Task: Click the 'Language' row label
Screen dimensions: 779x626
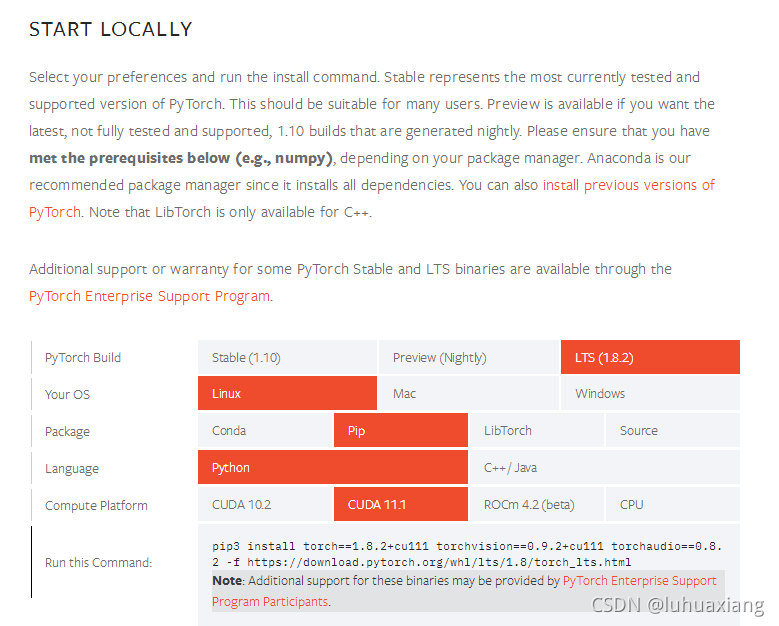Action: click(72, 469)
